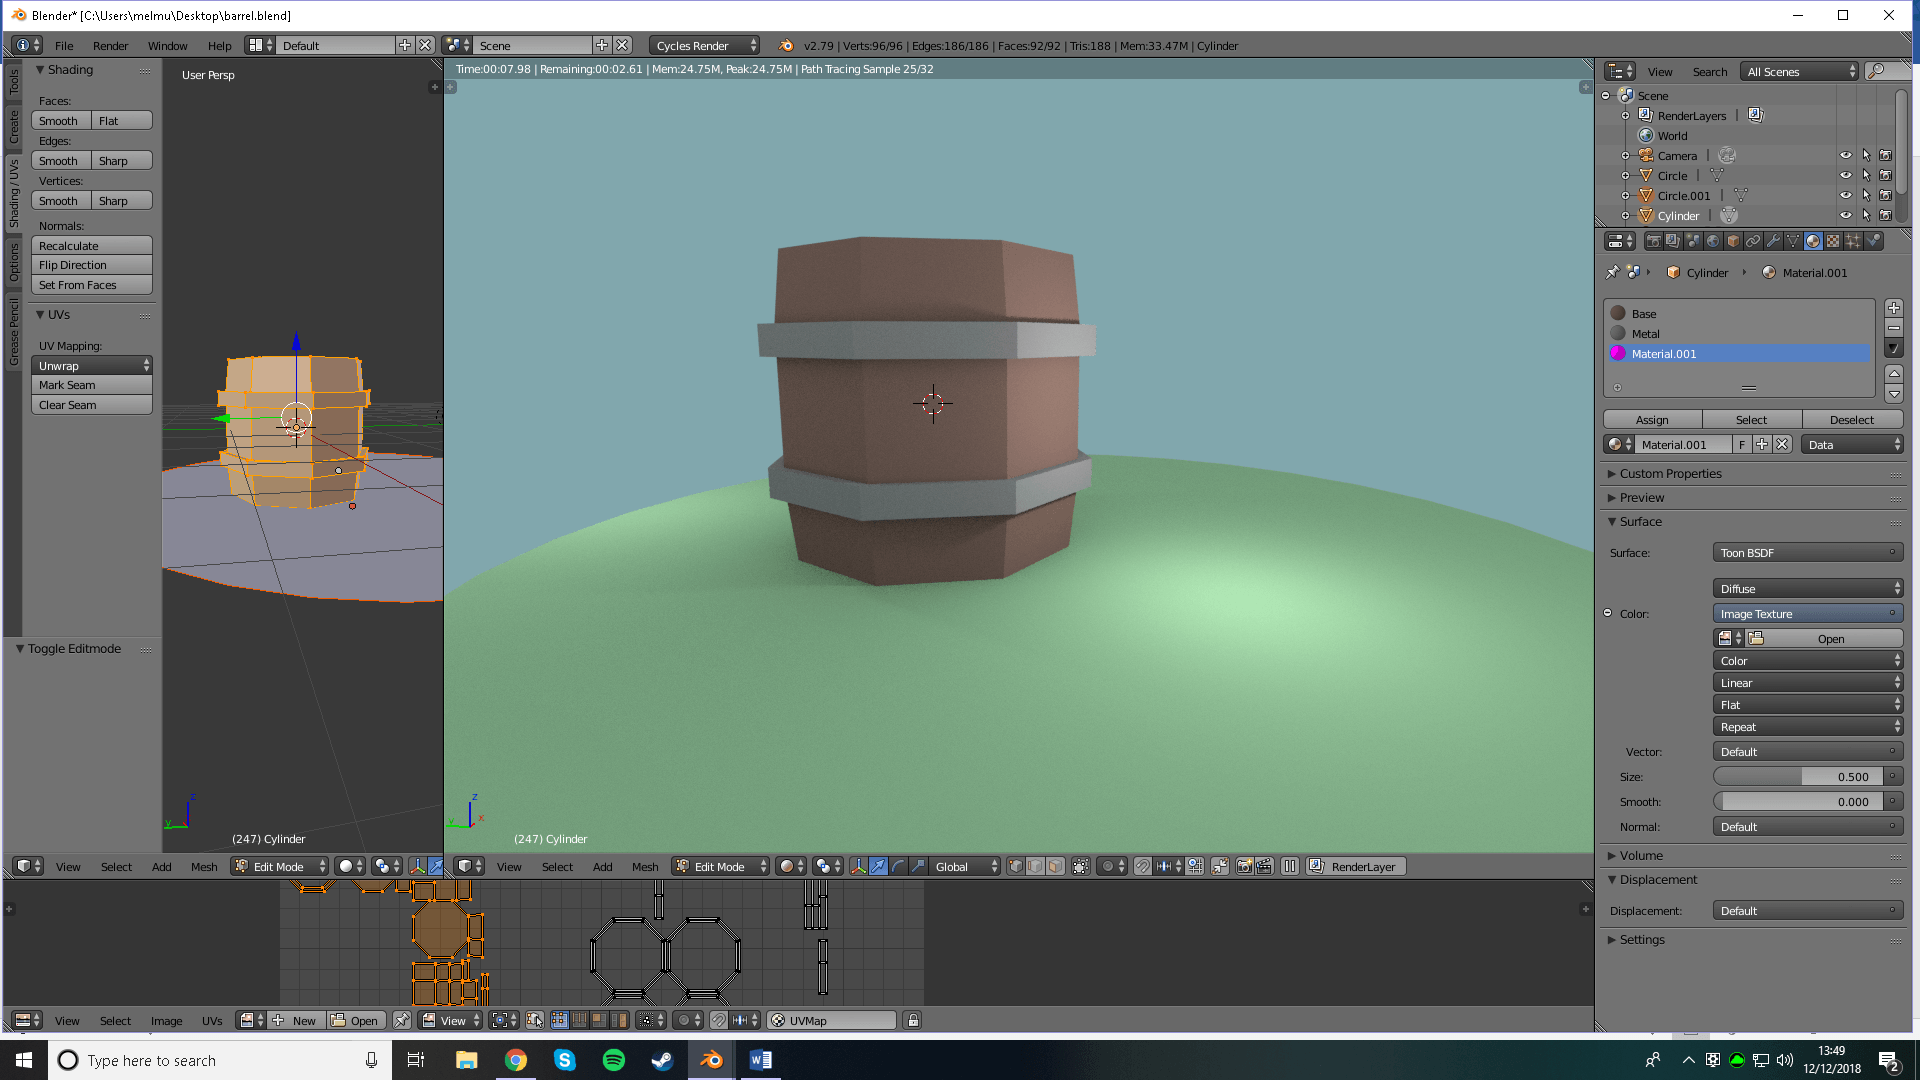Render an OpenGL image of the viewport
This screenshot has width=1920, height=1080.
[x=1244, y=867]
